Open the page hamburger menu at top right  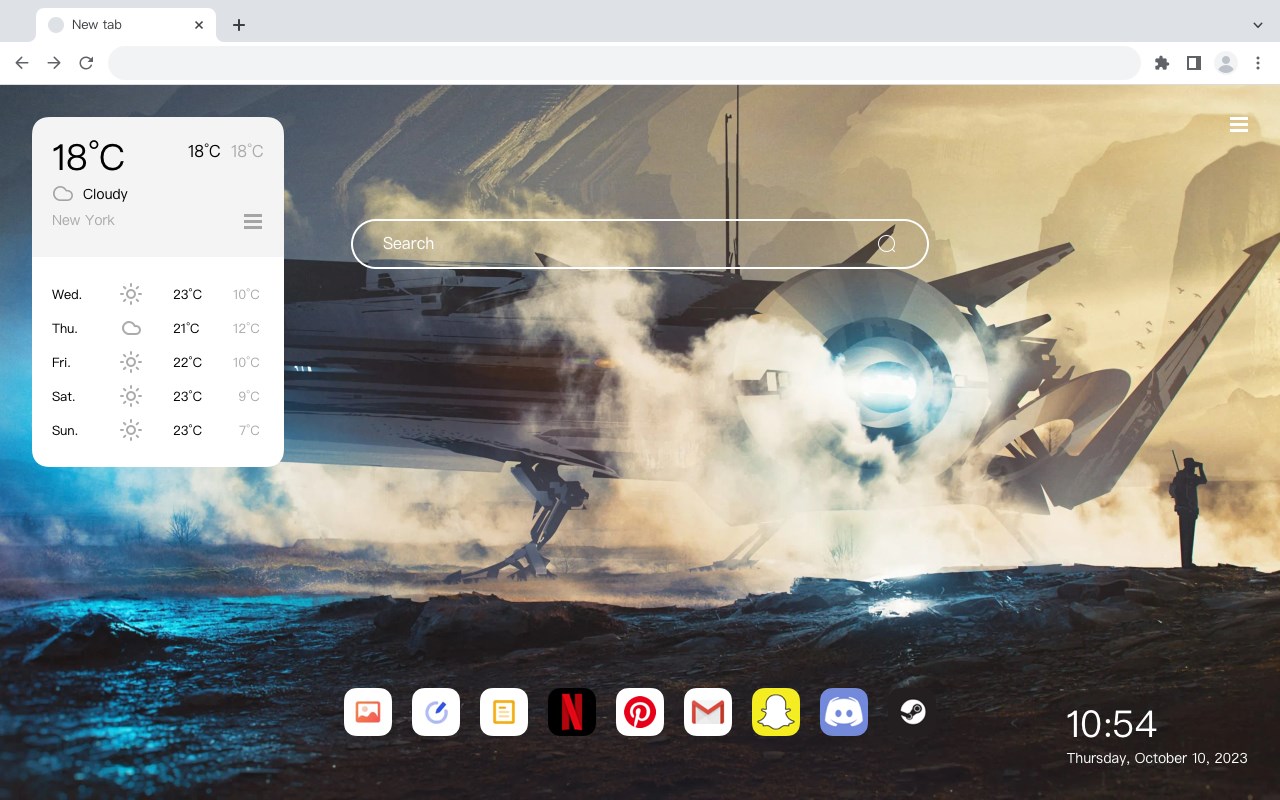pyautogui.click(x=1239, y=124)
